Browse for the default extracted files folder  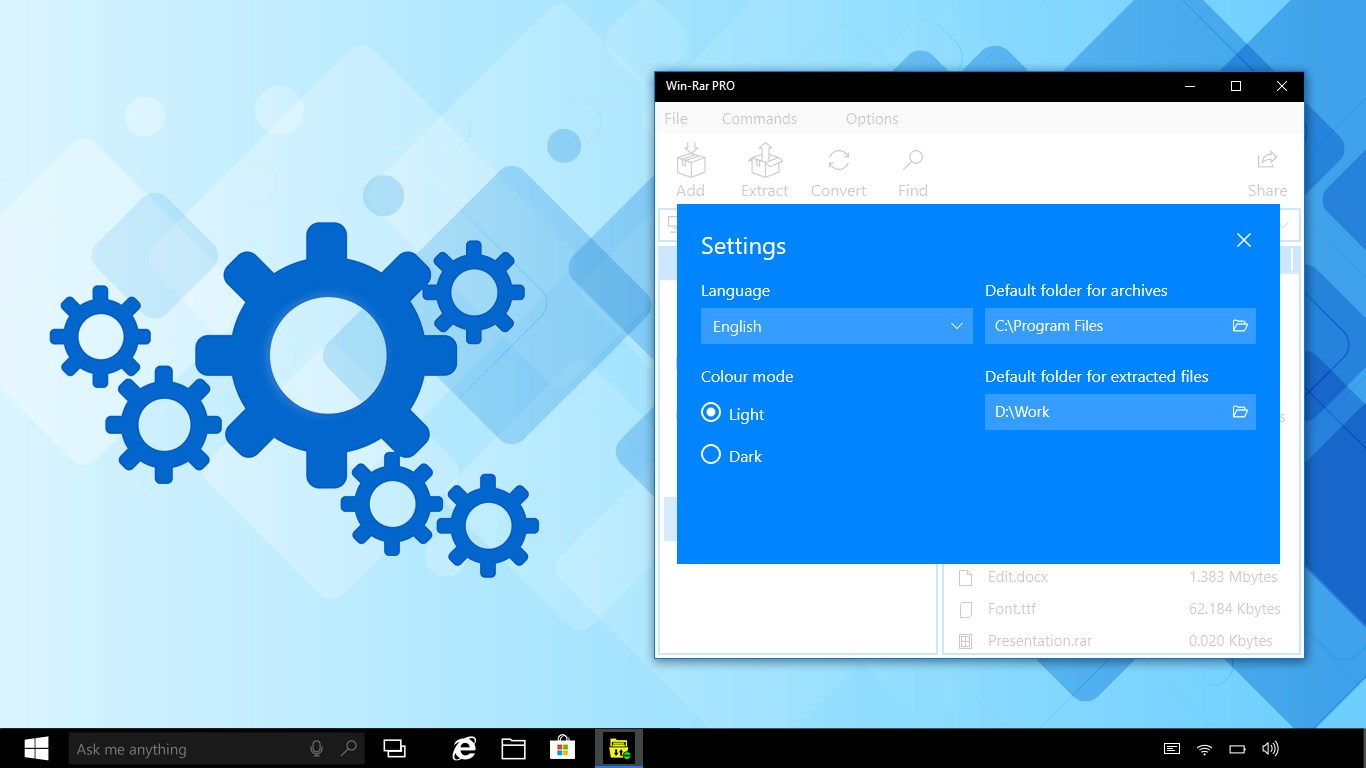tap(1240, 412)
